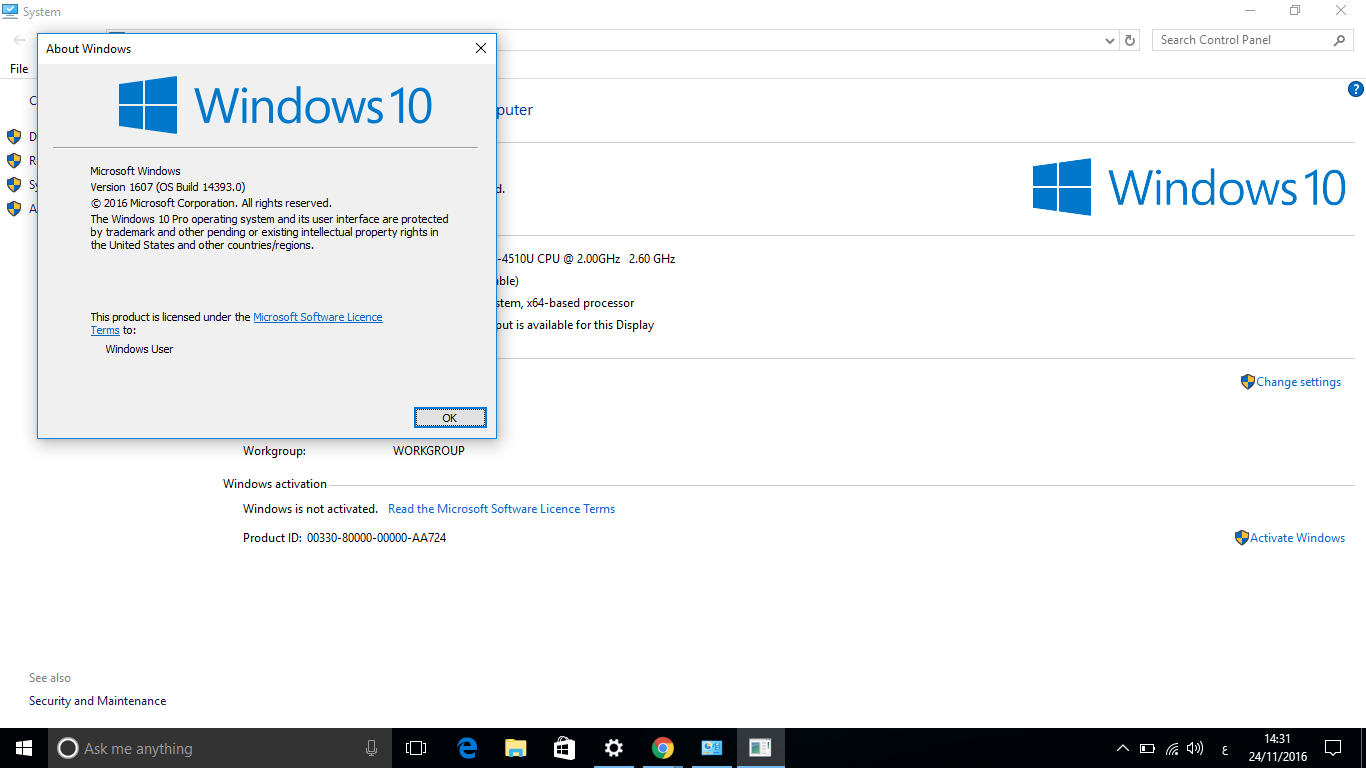The height and width of the screenshot is (768, 1366).
Task: Close the About Windows dialog
Action: [480, 48]
